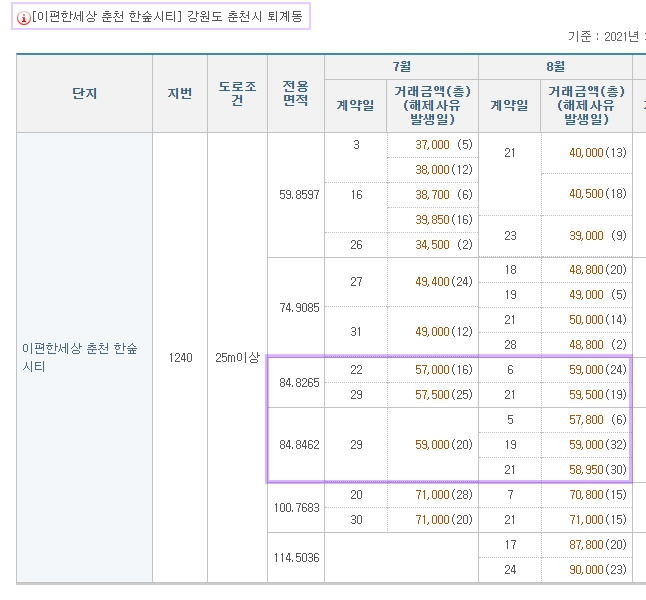The height and width of the screenshot is (600, 646).
Task: Click price 59,000(24) in August
Action: (598, 370)
